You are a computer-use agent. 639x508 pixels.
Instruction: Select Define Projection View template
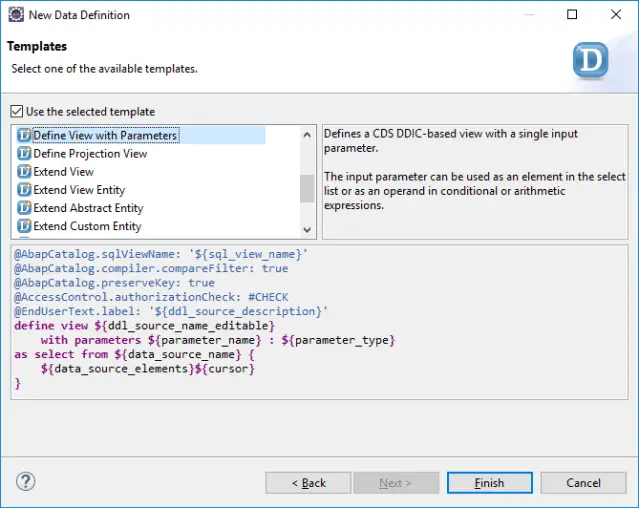pyautogui.click(x=90, y=154)
